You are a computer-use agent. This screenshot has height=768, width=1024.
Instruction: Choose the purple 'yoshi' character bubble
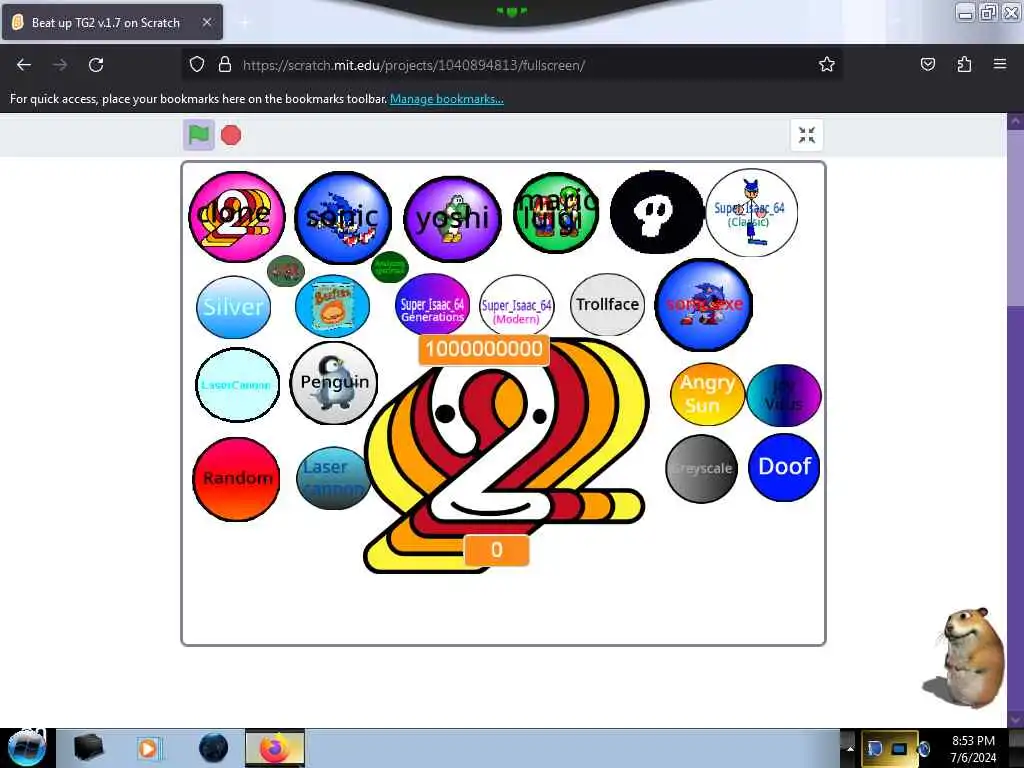(x=453, y=219)
